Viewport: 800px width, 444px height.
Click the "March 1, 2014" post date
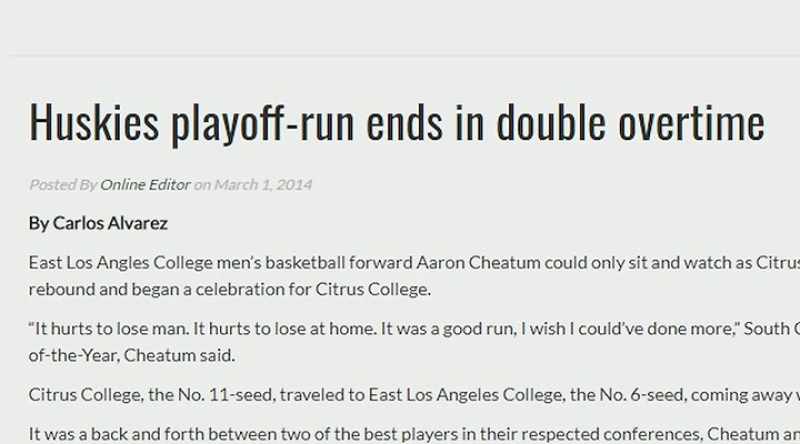click(x=263, y=185)
